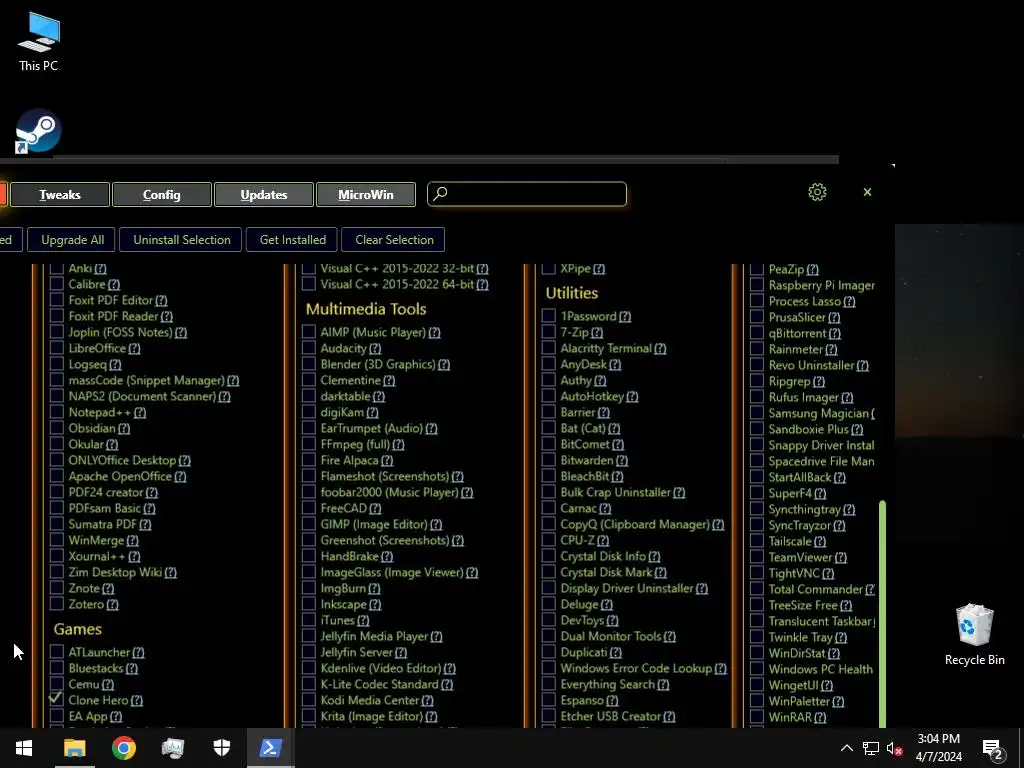
Task: Close the utility window with X
Action: [867, 192]
